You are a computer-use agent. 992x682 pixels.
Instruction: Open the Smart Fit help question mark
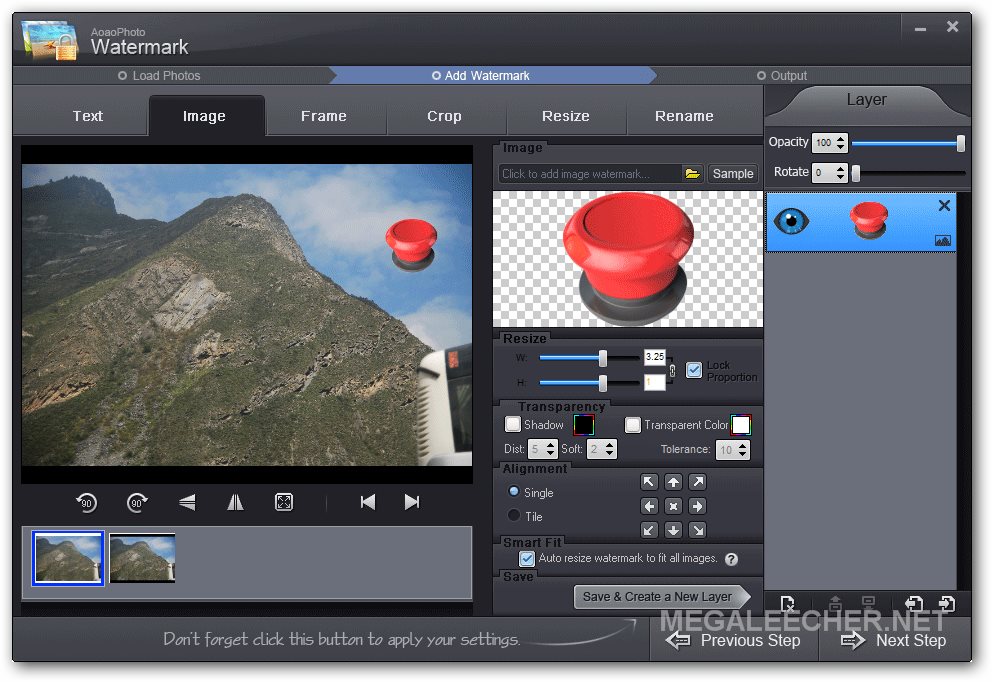click(731, 559)
